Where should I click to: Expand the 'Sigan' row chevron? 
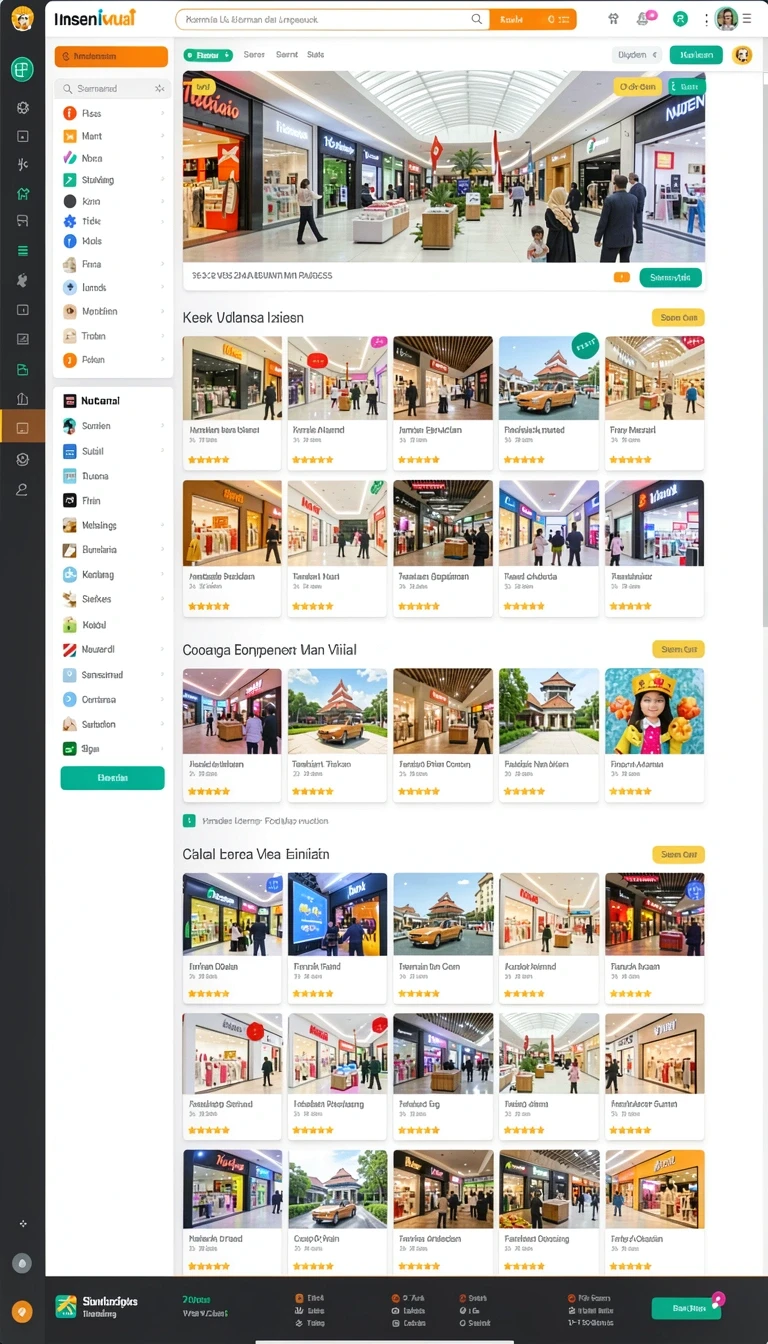pyautogui.click(x=162, y=749)
